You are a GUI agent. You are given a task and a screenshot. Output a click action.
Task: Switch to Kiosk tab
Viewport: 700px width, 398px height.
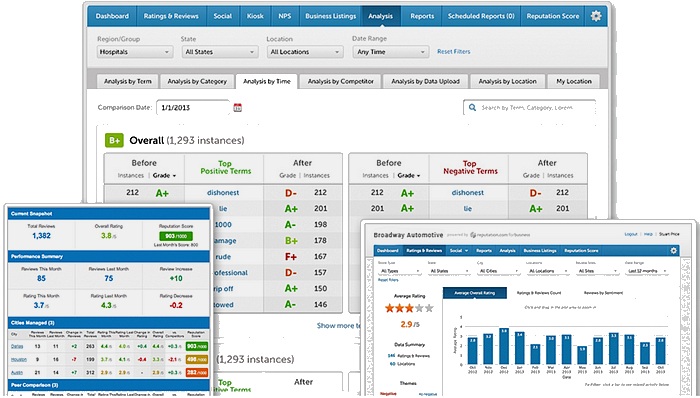(x=255, y=16)
